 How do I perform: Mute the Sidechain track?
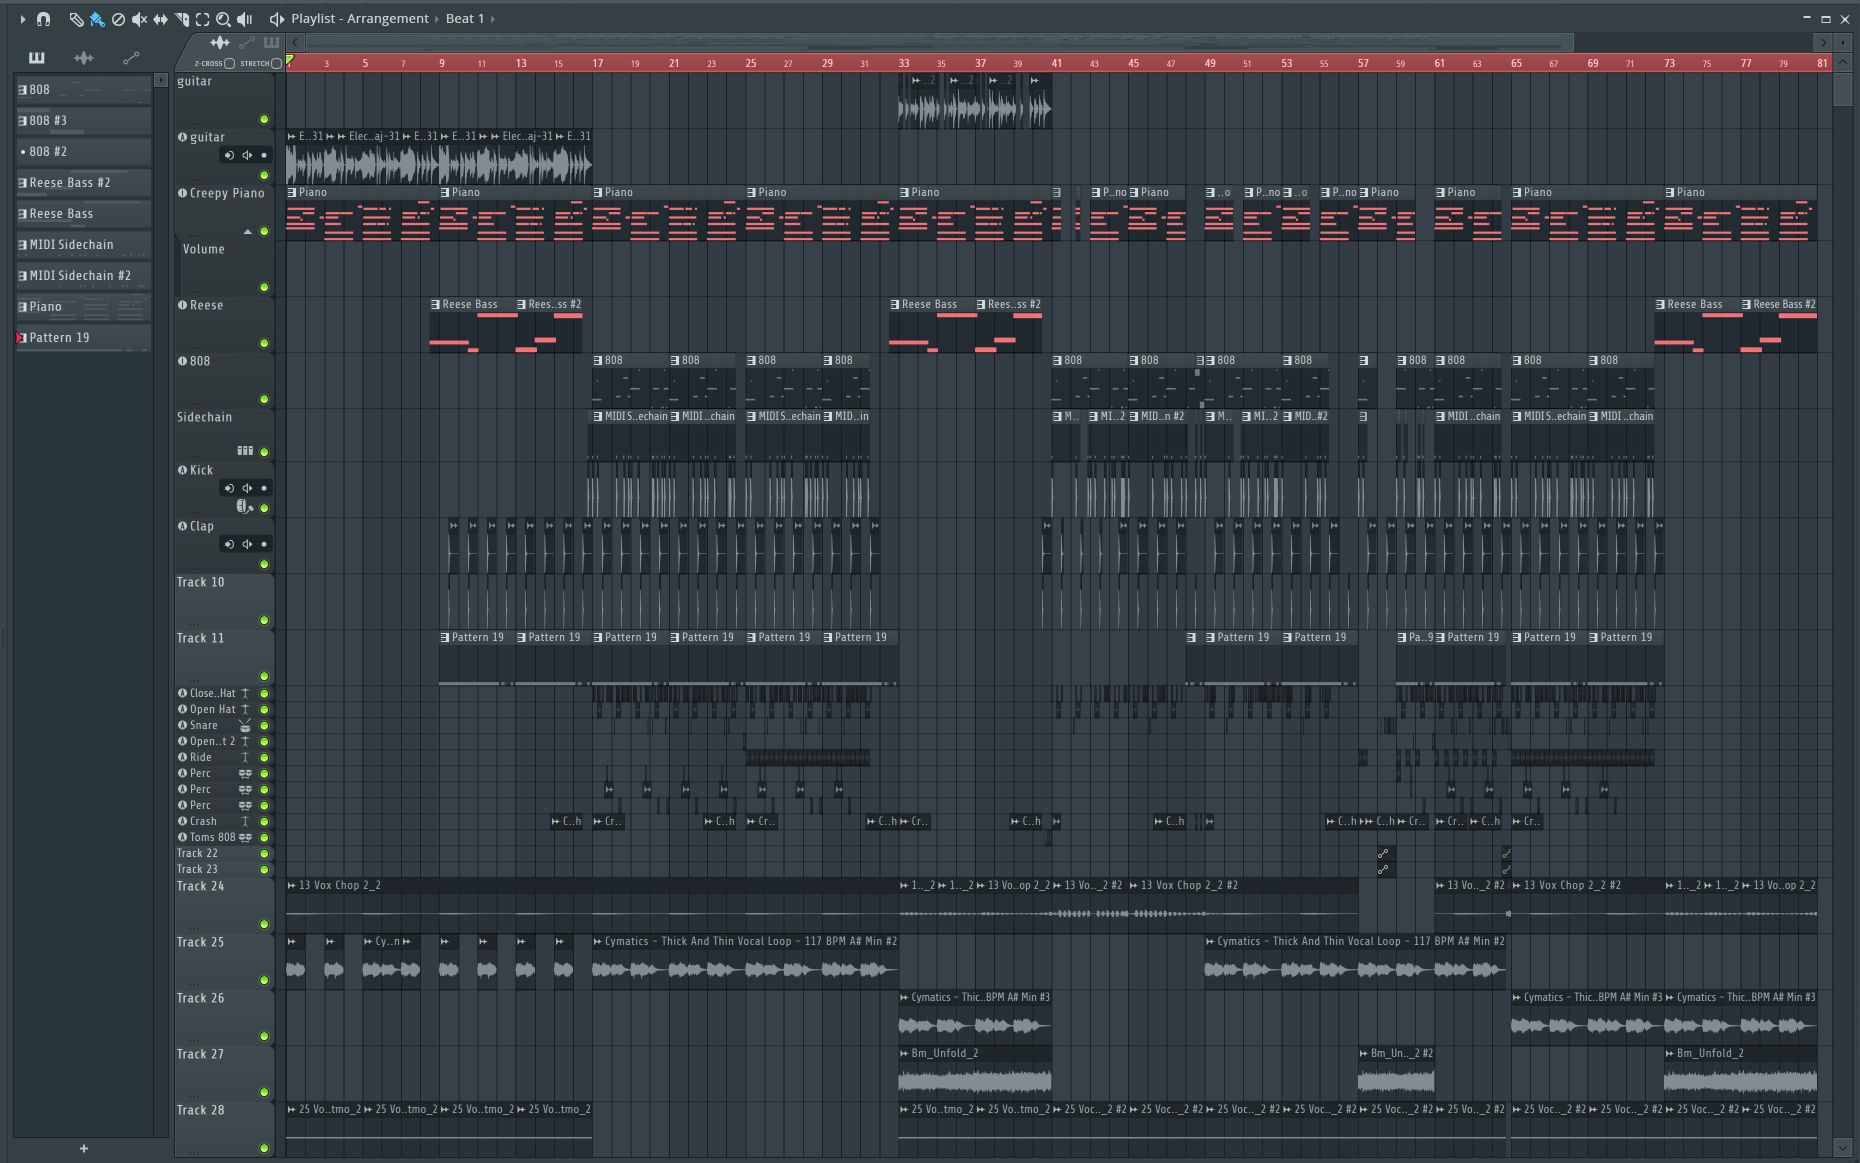(264, 452)
